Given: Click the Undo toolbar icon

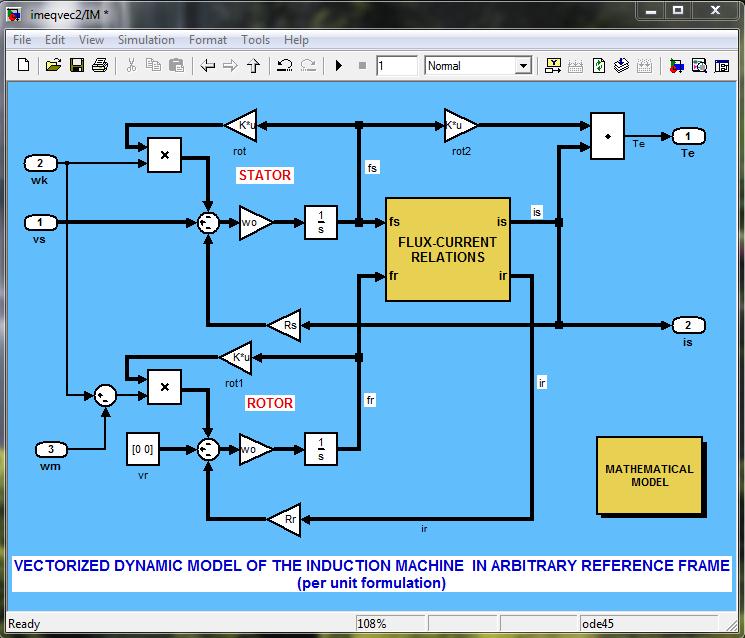Looking at the screenshot, I should coord(285,65).
